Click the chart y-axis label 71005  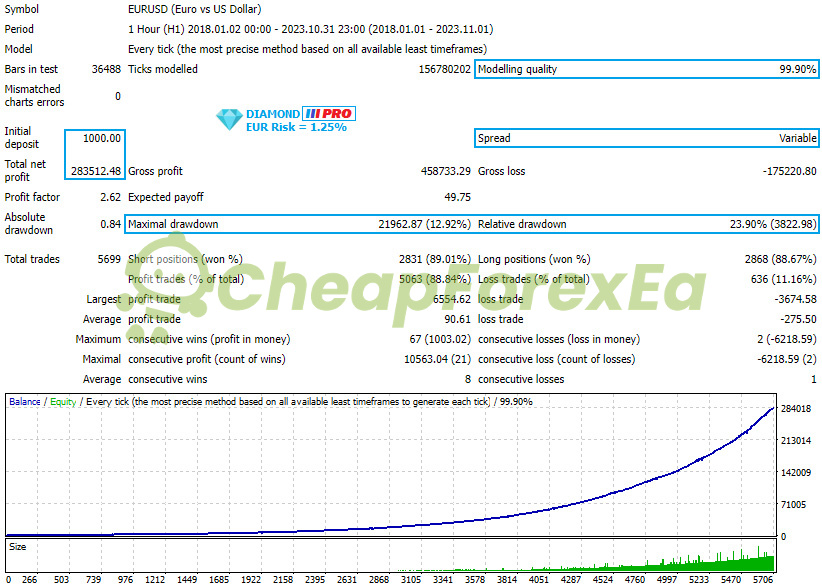[794, 505]
